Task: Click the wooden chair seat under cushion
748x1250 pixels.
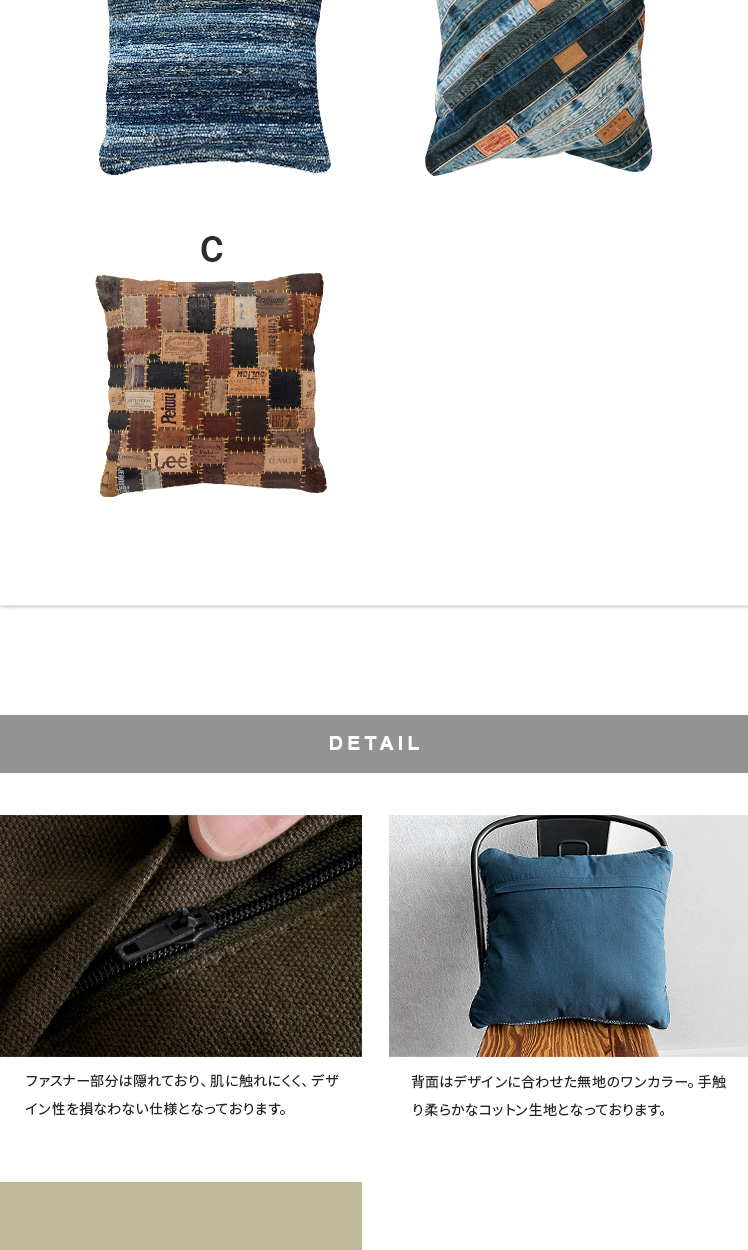Action: (570, 1042)
